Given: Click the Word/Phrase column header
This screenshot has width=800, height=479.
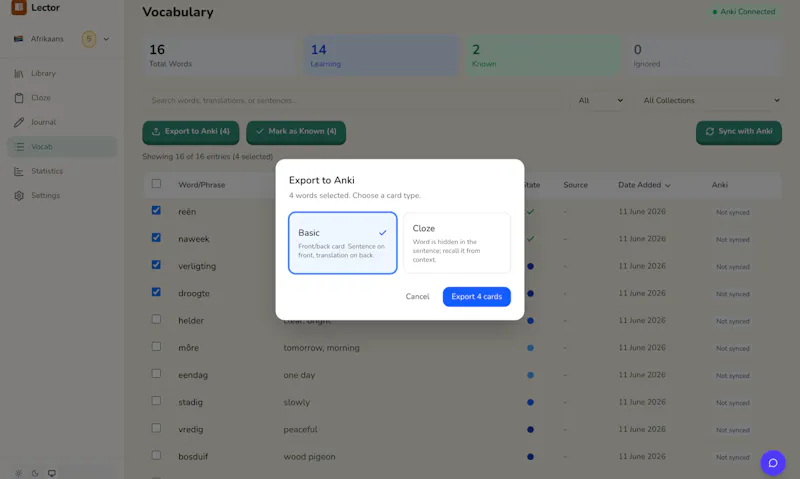Looking at the screenshot, I should coord(202,185).
